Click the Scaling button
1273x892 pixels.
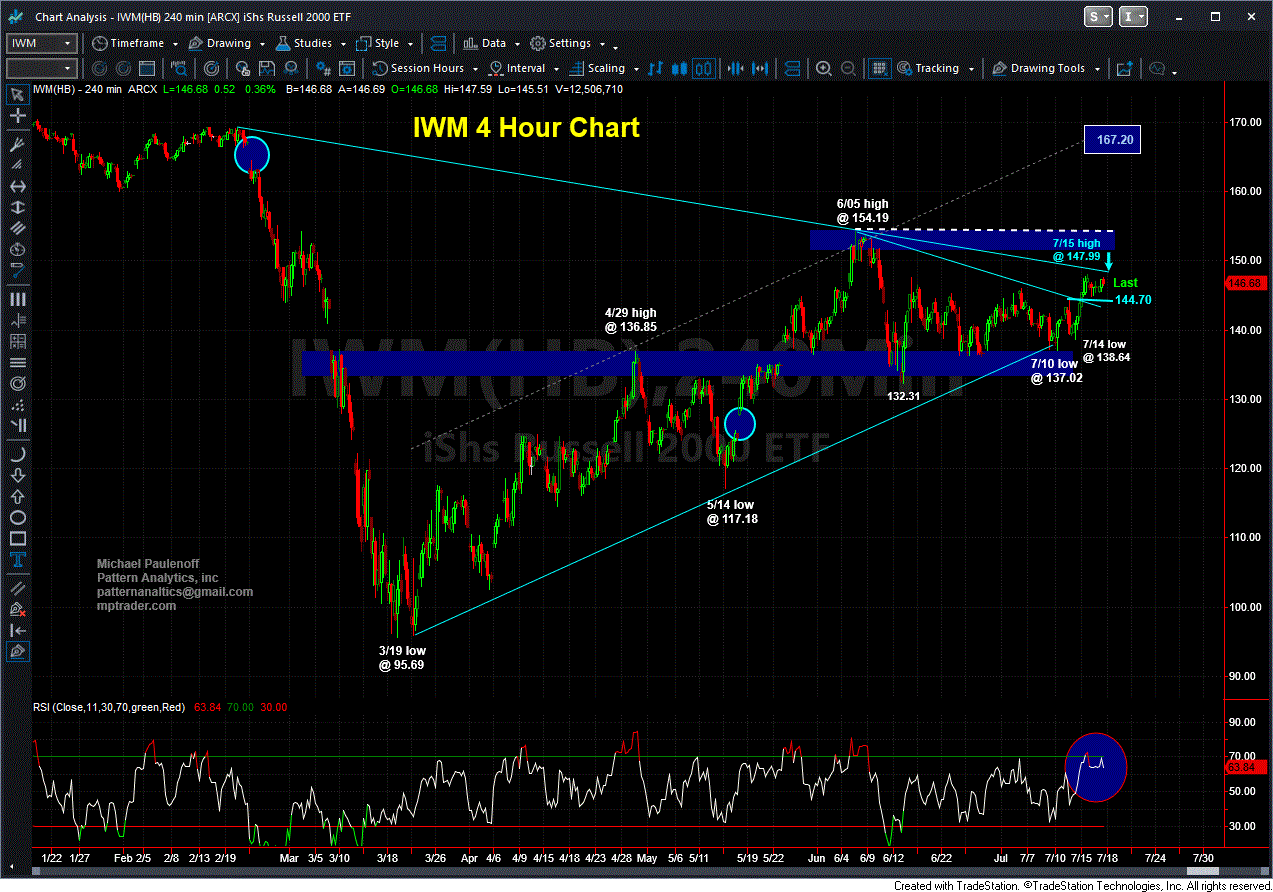click(598, 68)
